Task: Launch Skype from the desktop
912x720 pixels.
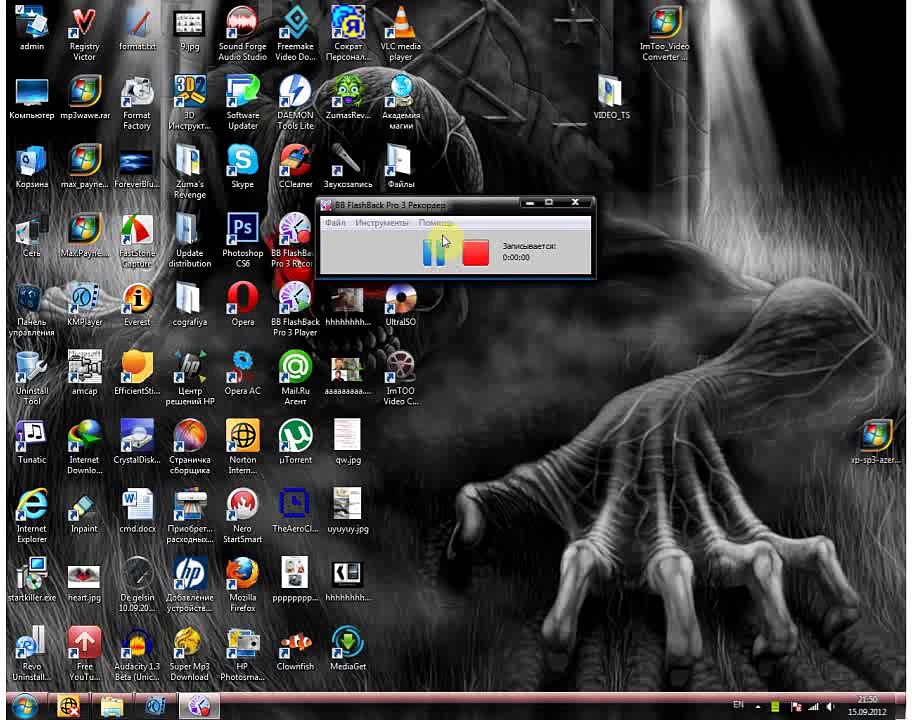Action: coord(243,166)
